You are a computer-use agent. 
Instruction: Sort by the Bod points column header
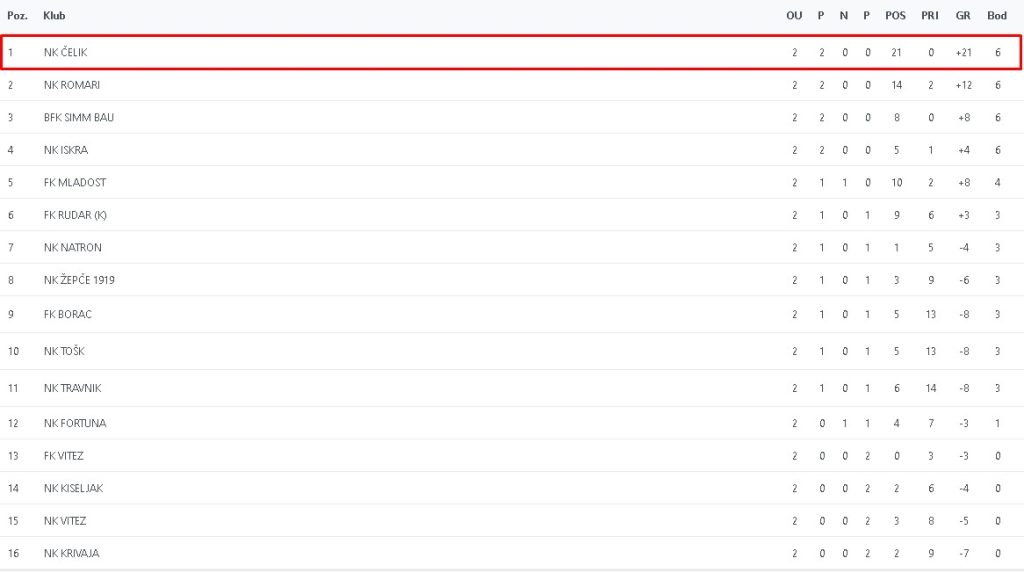(997, 16)
